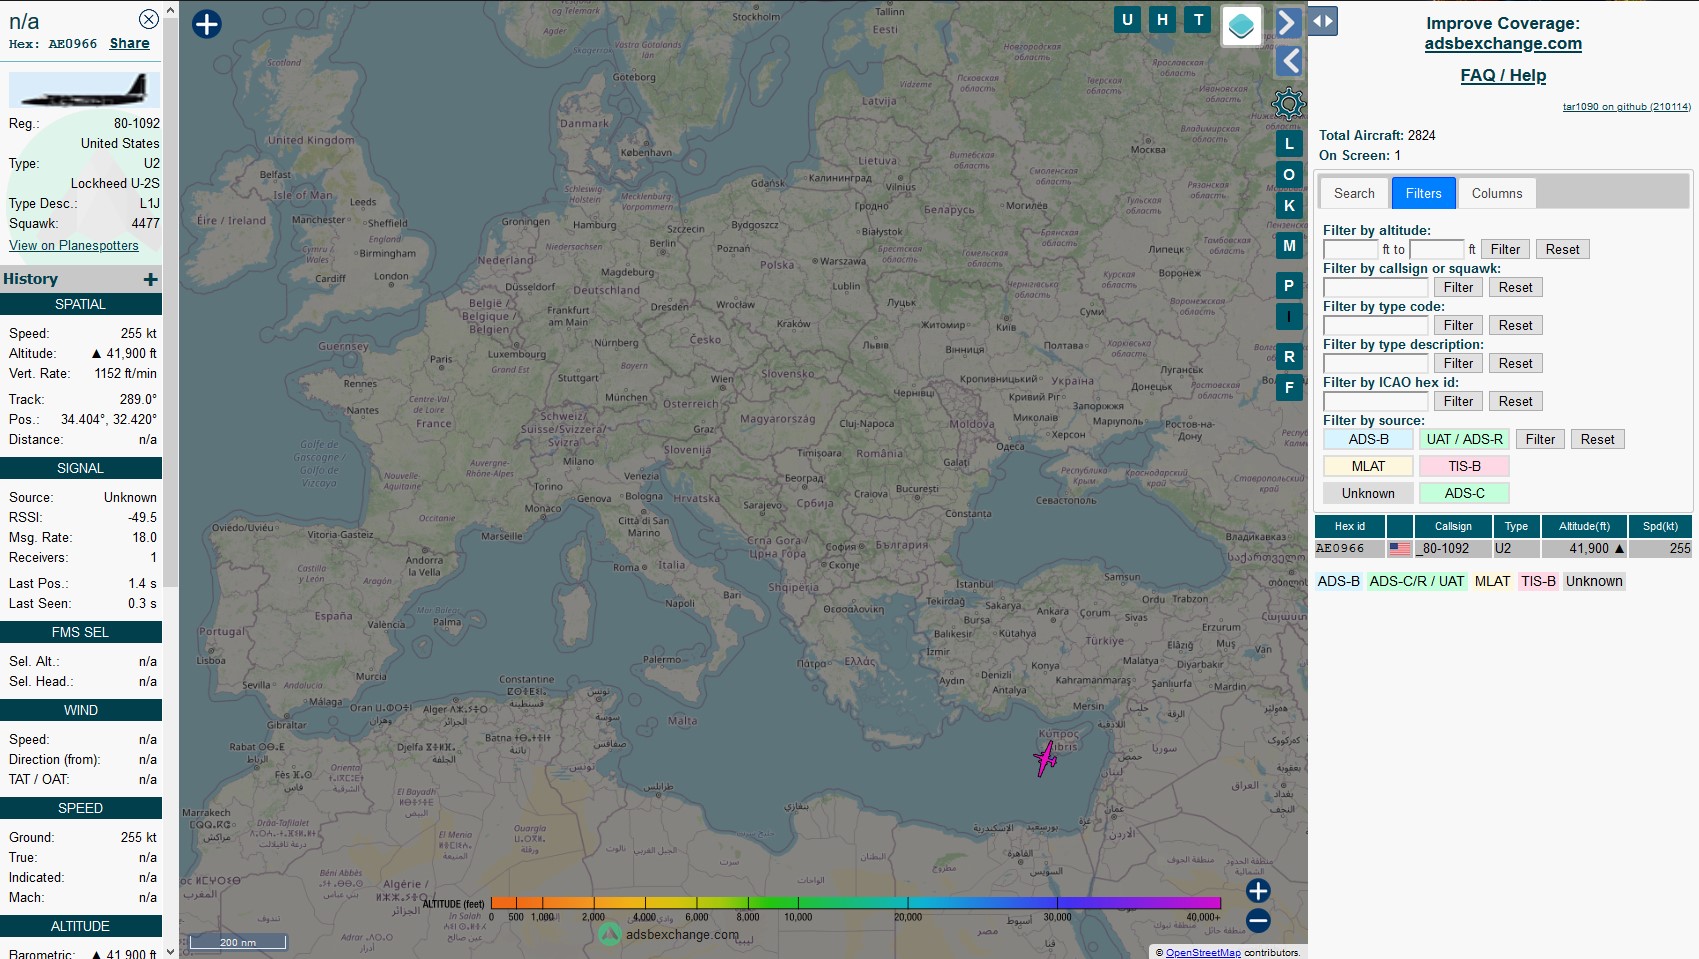Click the left-arrow sidebar shrink button
This screenshot has width=1699, height=959.
[1289, 61]
